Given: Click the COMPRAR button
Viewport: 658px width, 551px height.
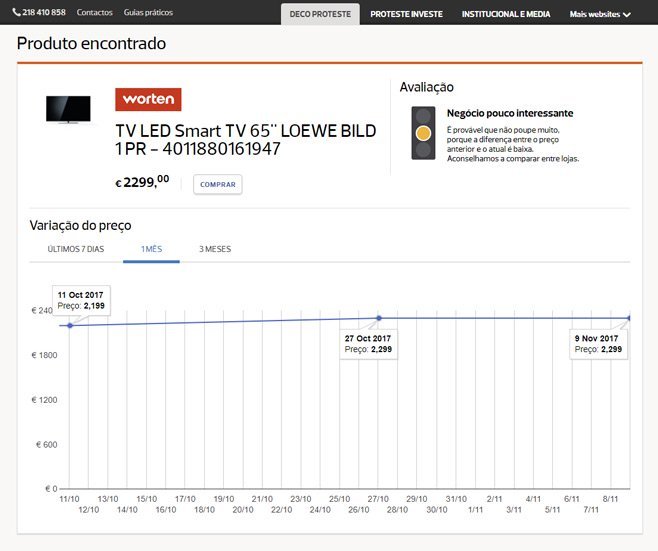Looking at the screenshot, I should click(218, 184).
